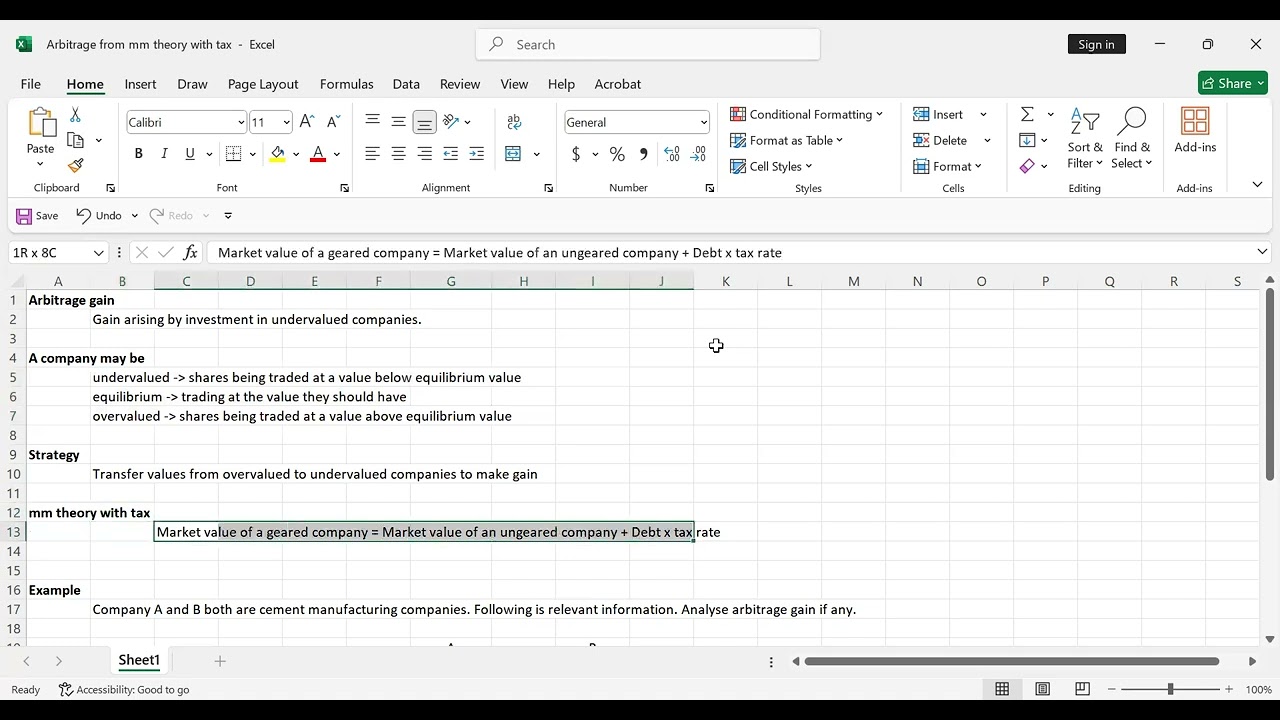Toggle Bold formatting
This screenshot has height=720, width=1280.
pyautogui.click(x=138, y=154)
